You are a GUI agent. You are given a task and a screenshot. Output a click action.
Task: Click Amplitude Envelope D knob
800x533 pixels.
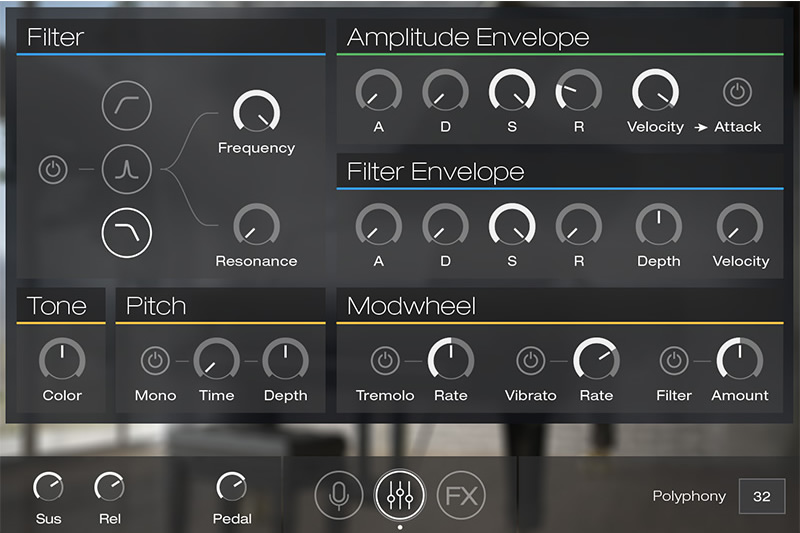tap(445, 92)
